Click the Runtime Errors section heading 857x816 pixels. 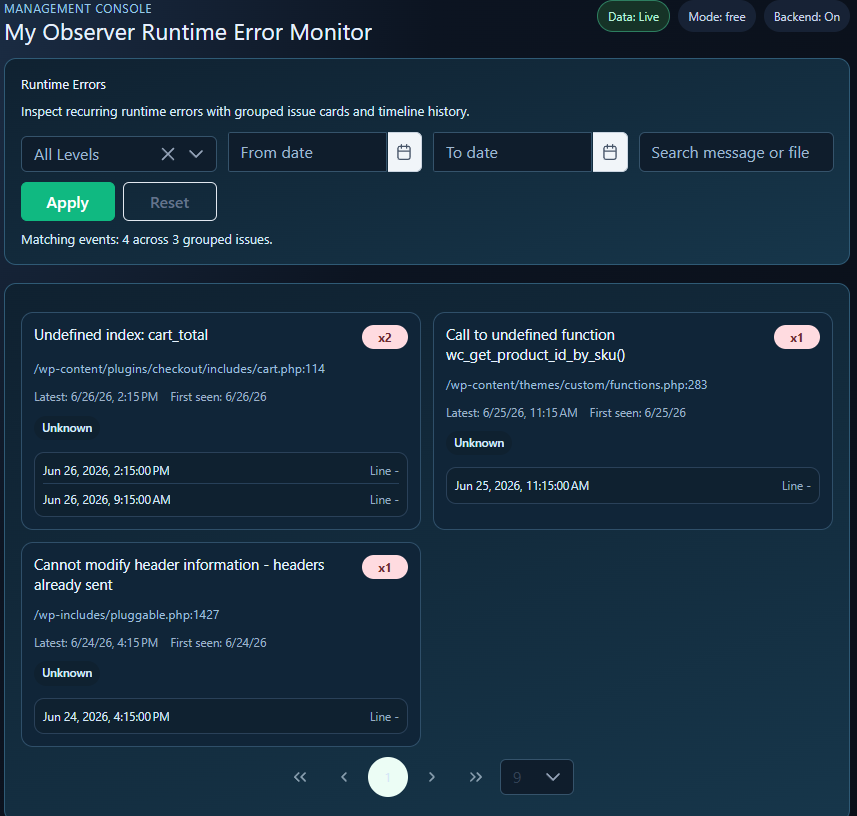63,85
